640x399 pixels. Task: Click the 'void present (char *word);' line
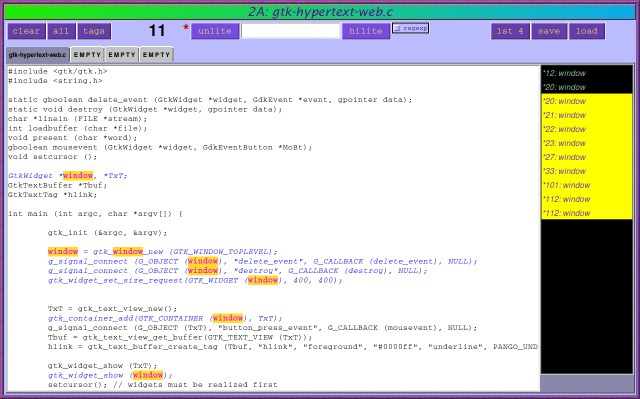coord(73,137)
